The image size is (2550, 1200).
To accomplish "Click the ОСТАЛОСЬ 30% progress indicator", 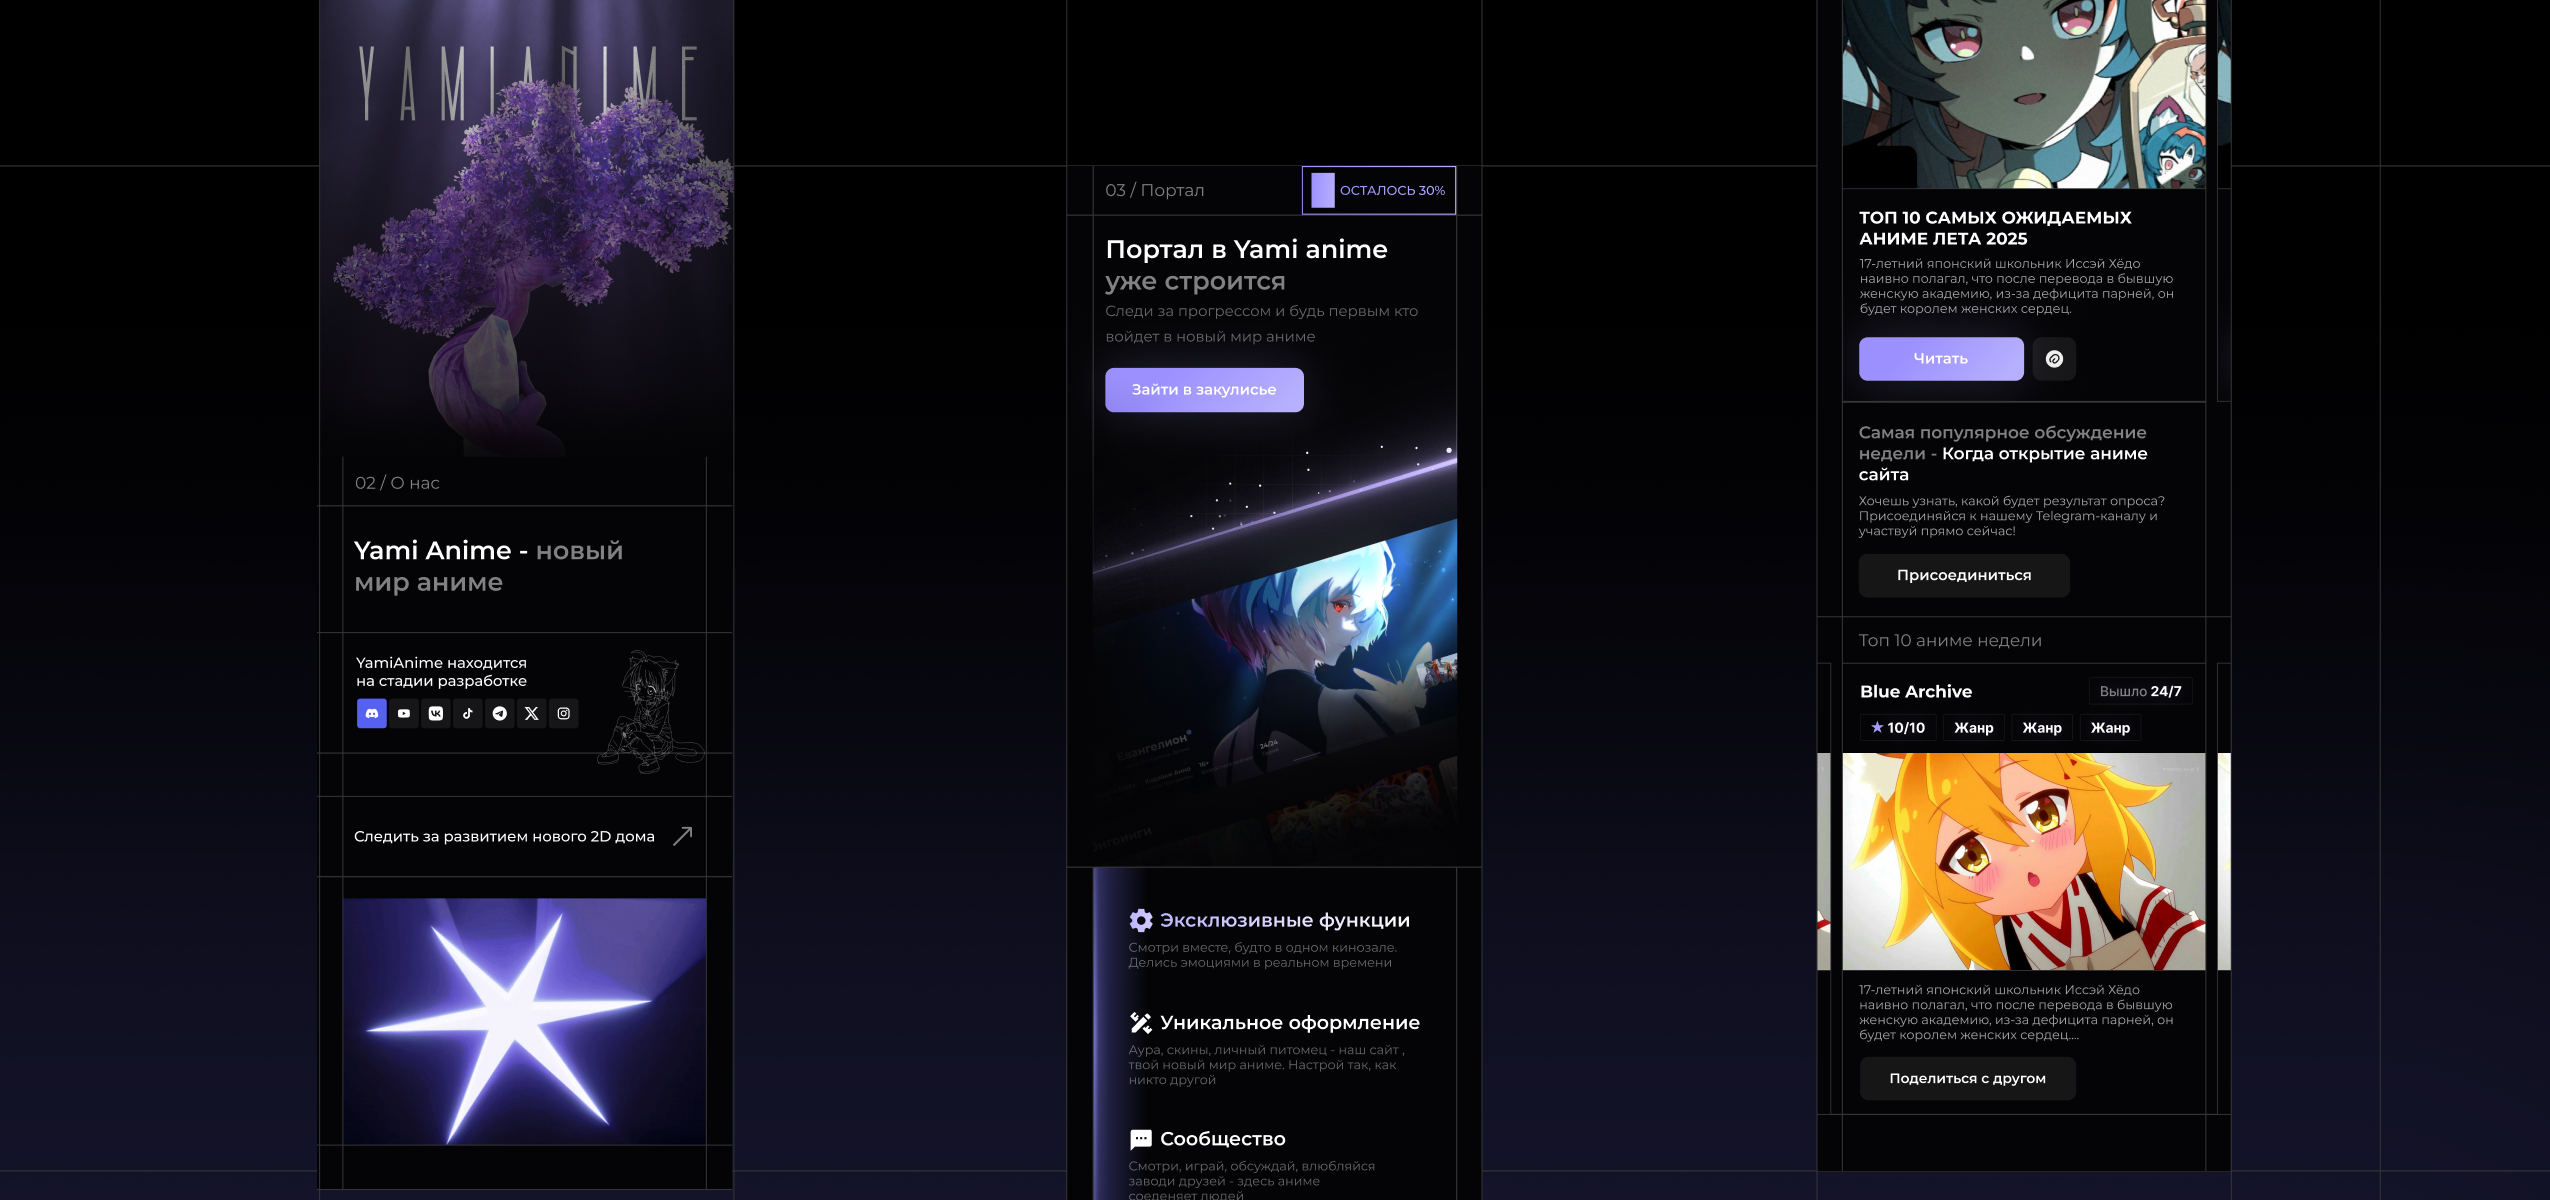I will pyautogui.click(x=1378, y=190).
